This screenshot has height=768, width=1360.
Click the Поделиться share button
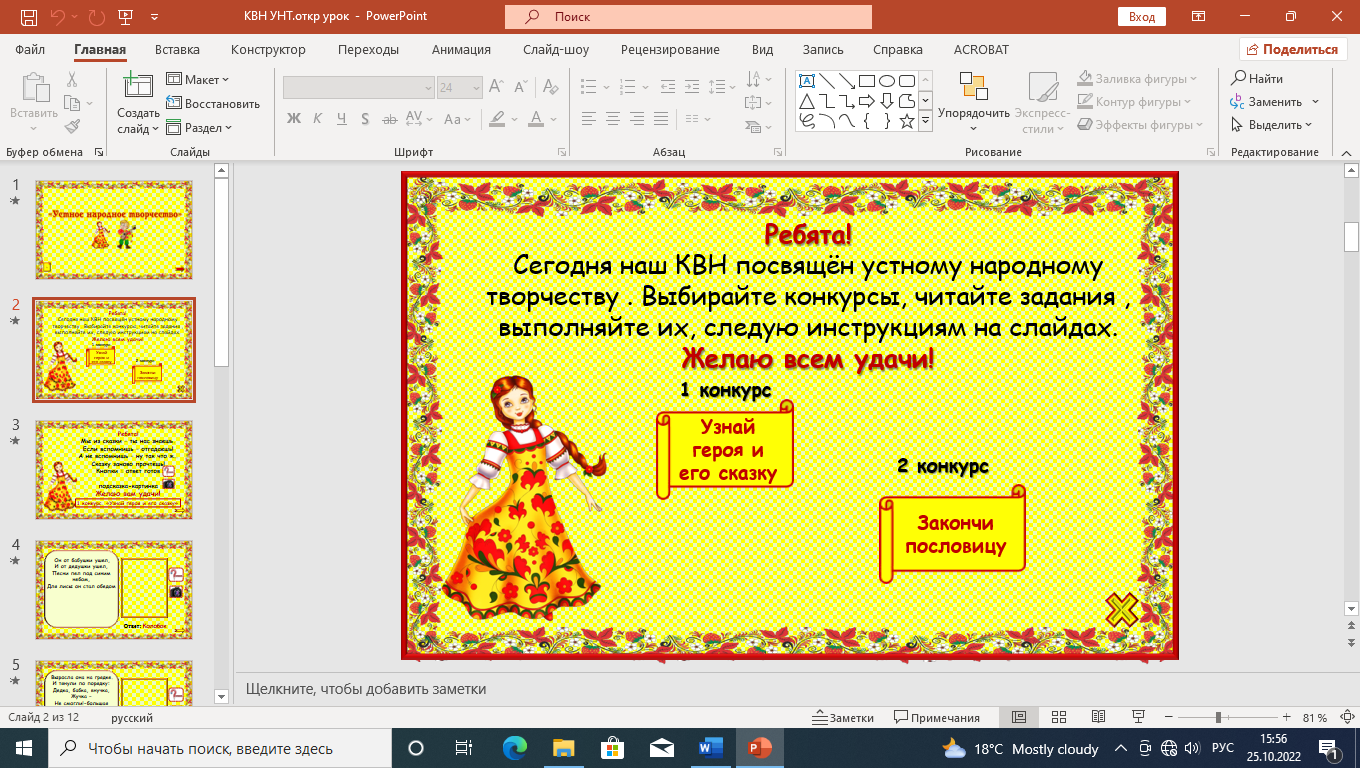[x=1292, y=49]
